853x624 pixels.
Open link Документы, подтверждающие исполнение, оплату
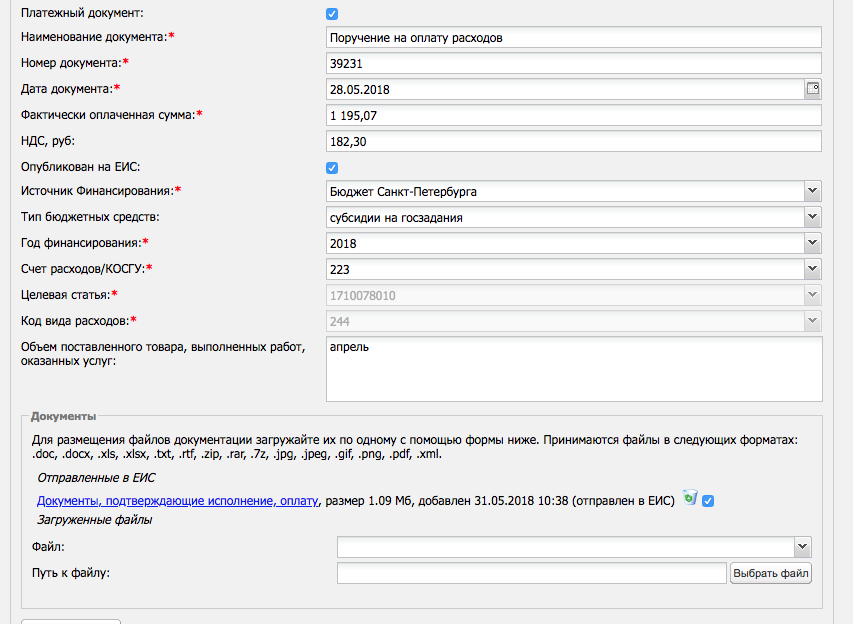pos(178,501)
